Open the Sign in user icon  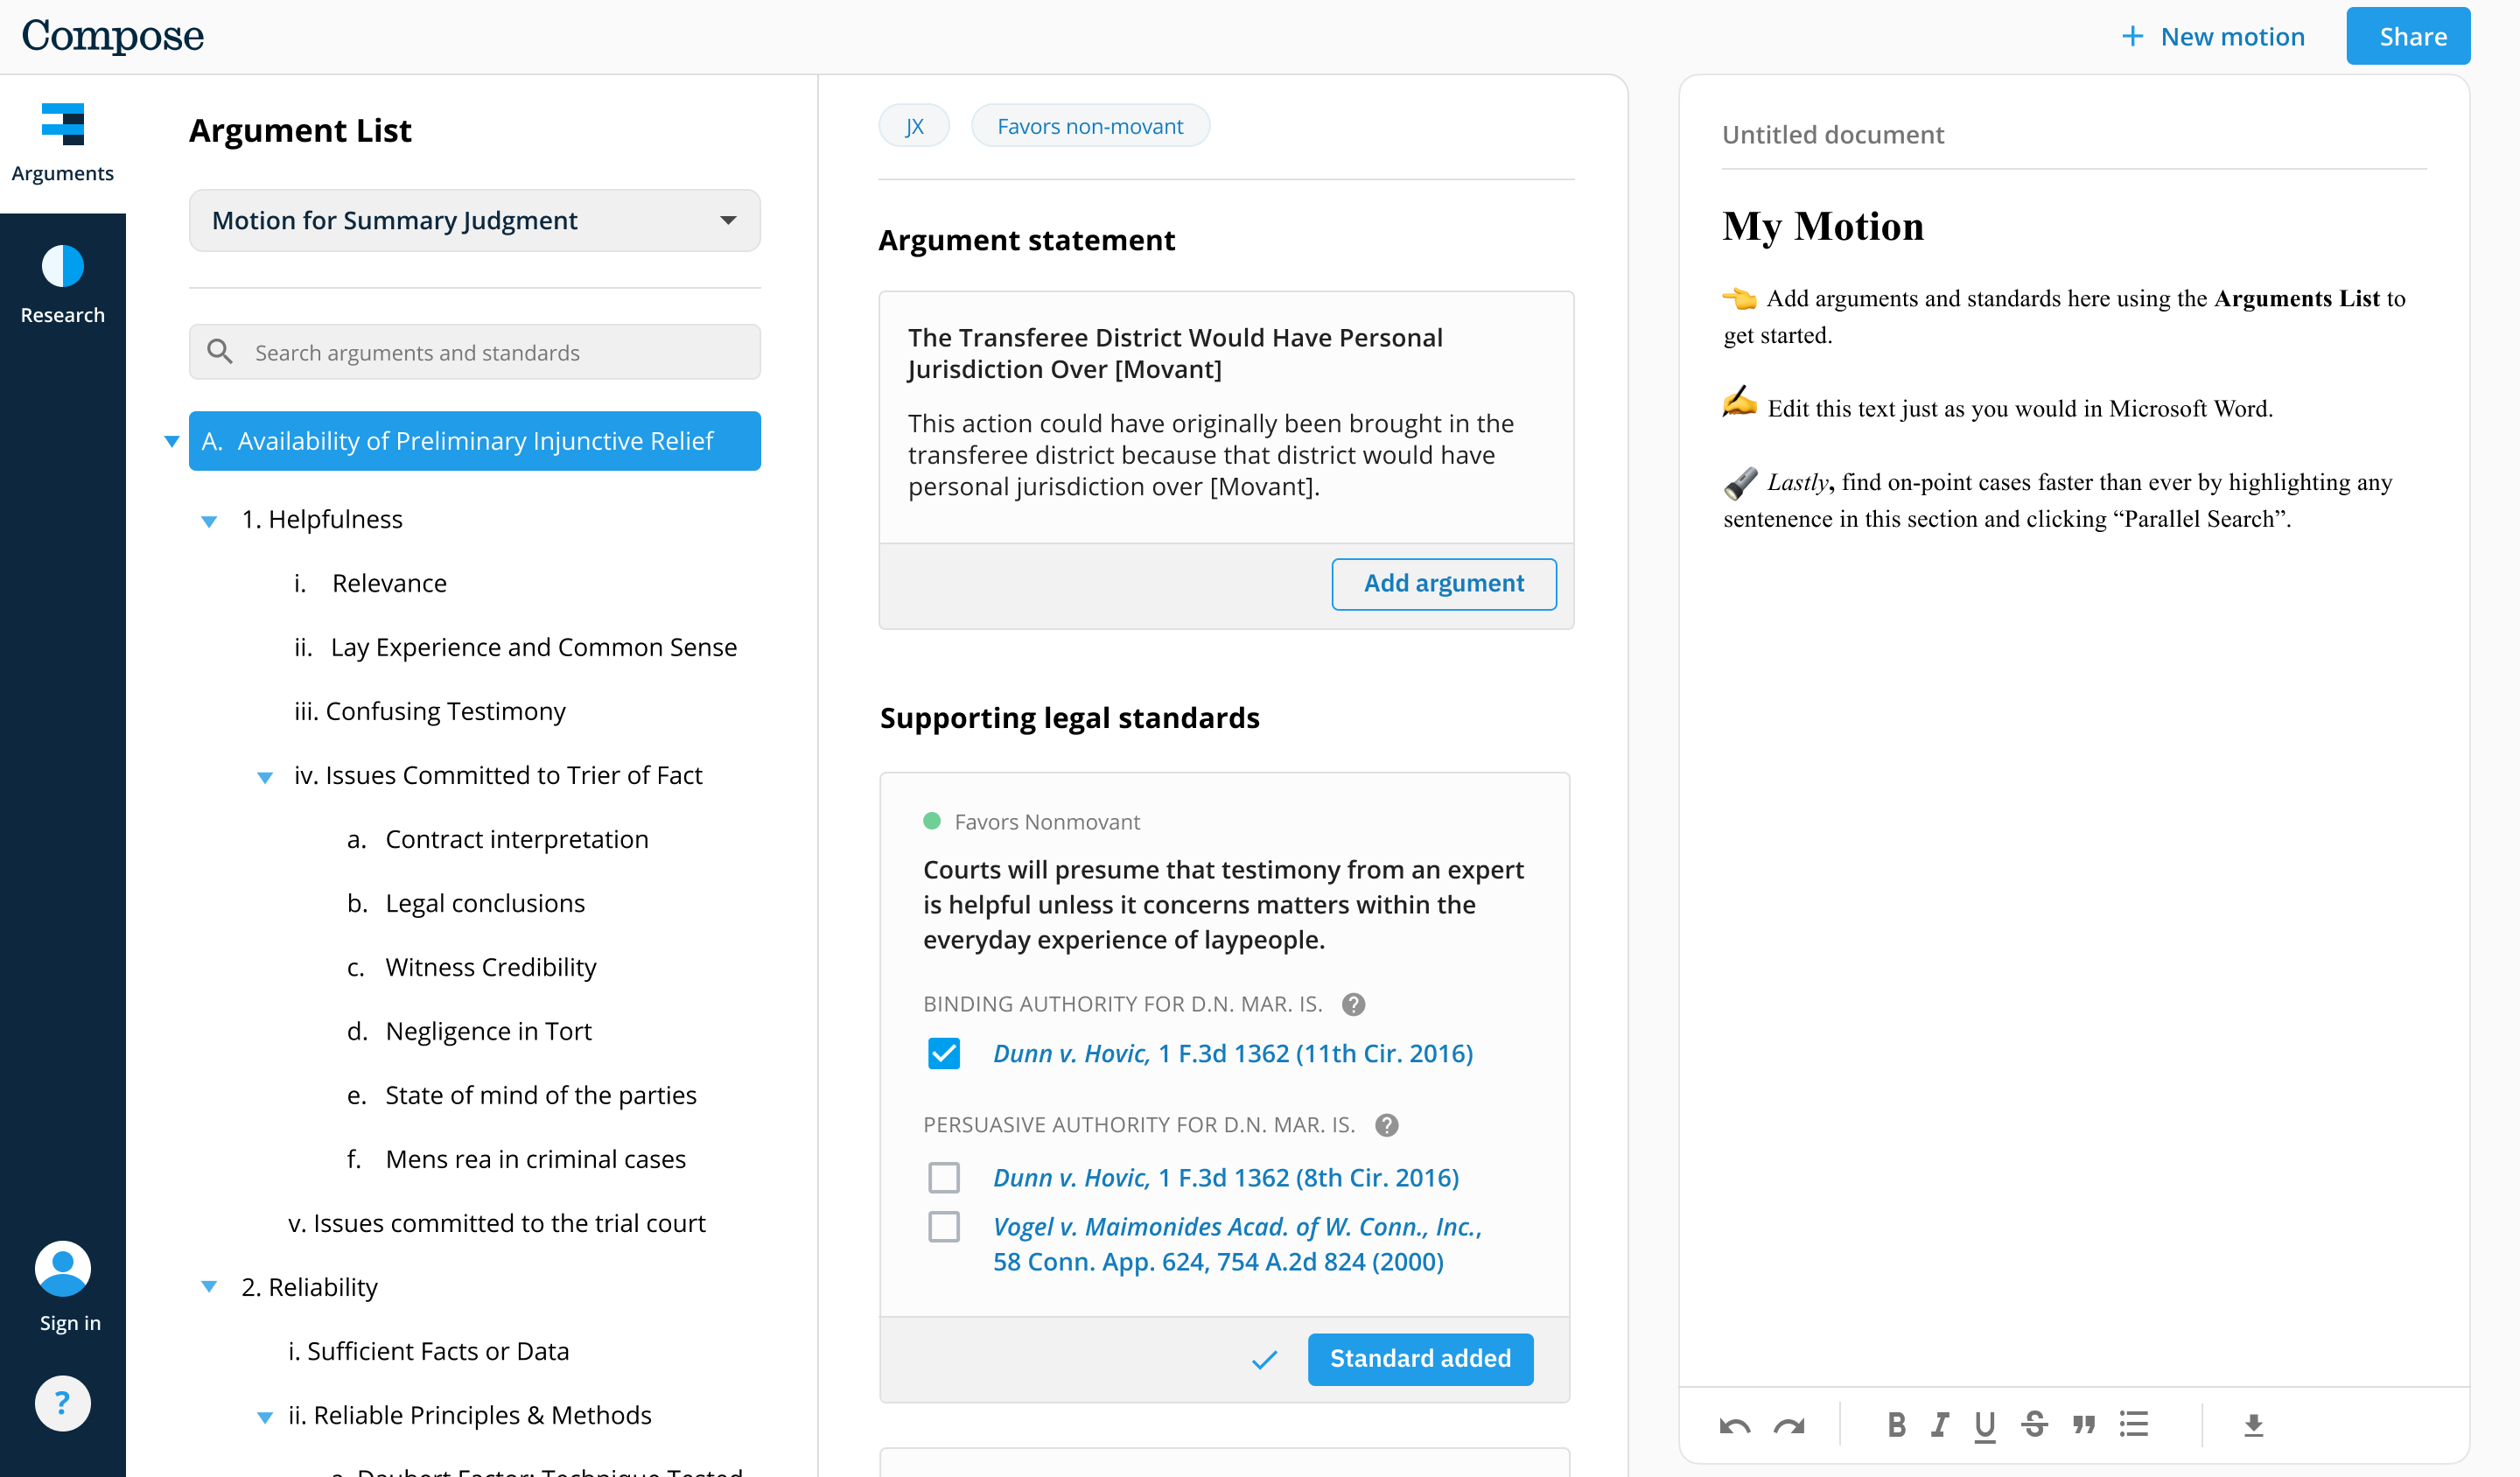(62, 1267)
